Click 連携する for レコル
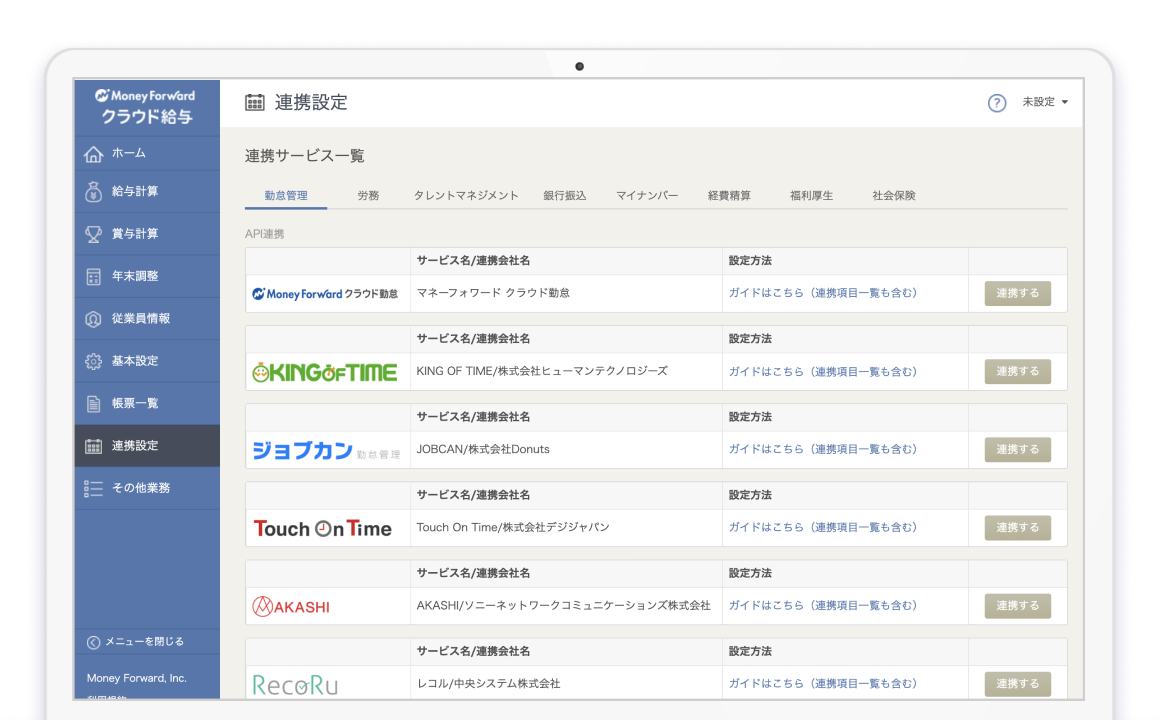This screenshot has height=720, width=1160. 1017,684
